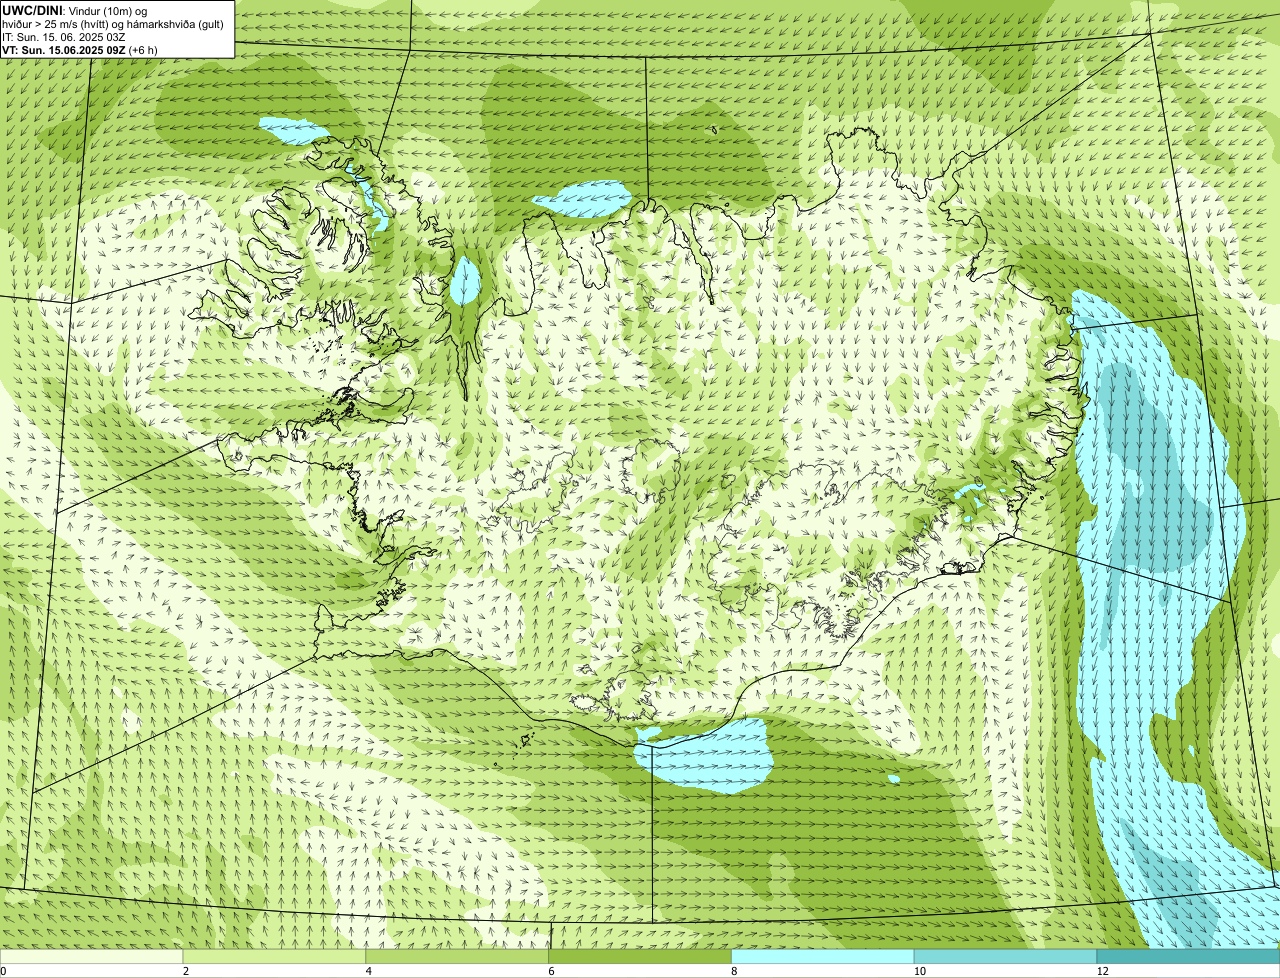
Task: Click the legend scale label "4"
Action: pyautogui.click(x=369, y=971)
